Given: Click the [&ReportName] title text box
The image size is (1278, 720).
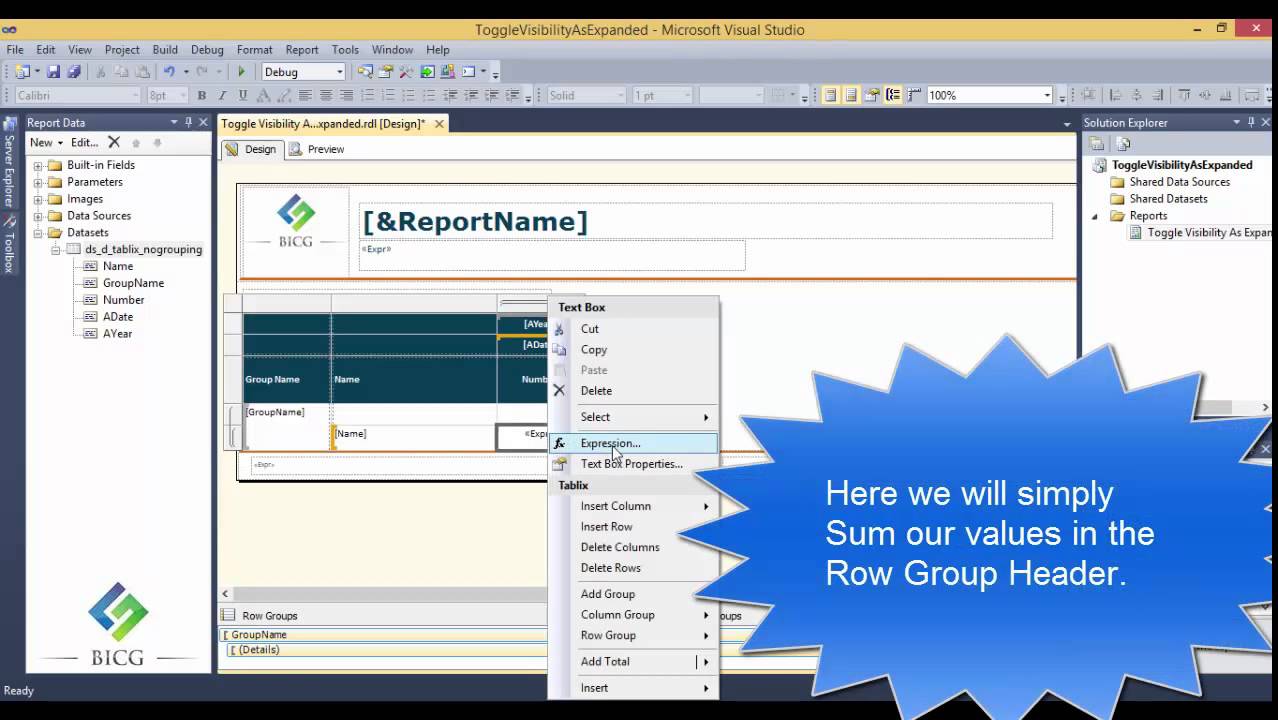Looking at the screenshot, I should tap(705, 221).
